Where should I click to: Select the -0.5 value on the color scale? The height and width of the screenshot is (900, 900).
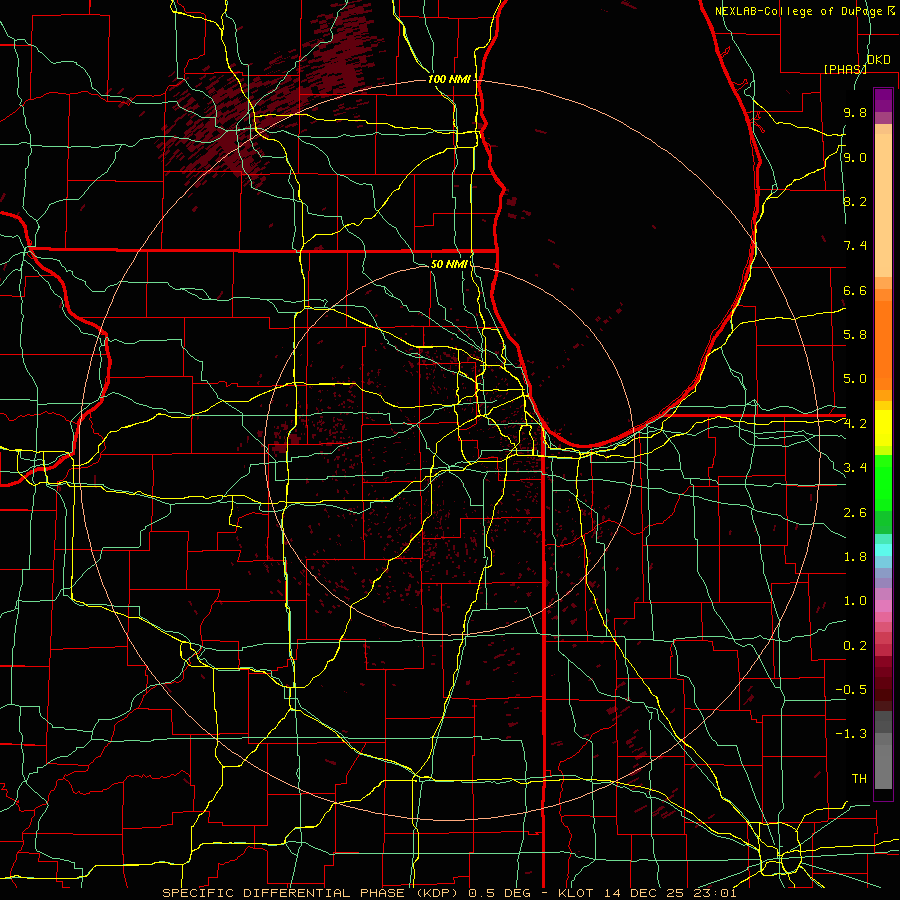coord(851,689)
